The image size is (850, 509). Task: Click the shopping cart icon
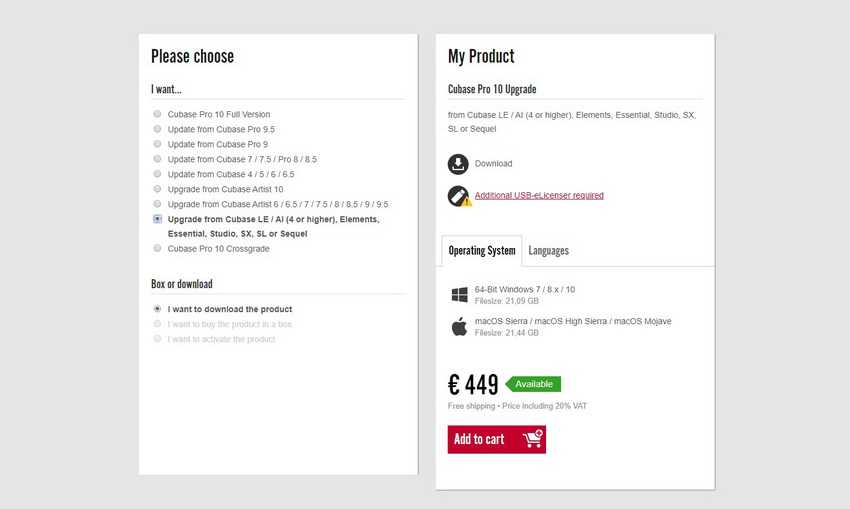531,439
